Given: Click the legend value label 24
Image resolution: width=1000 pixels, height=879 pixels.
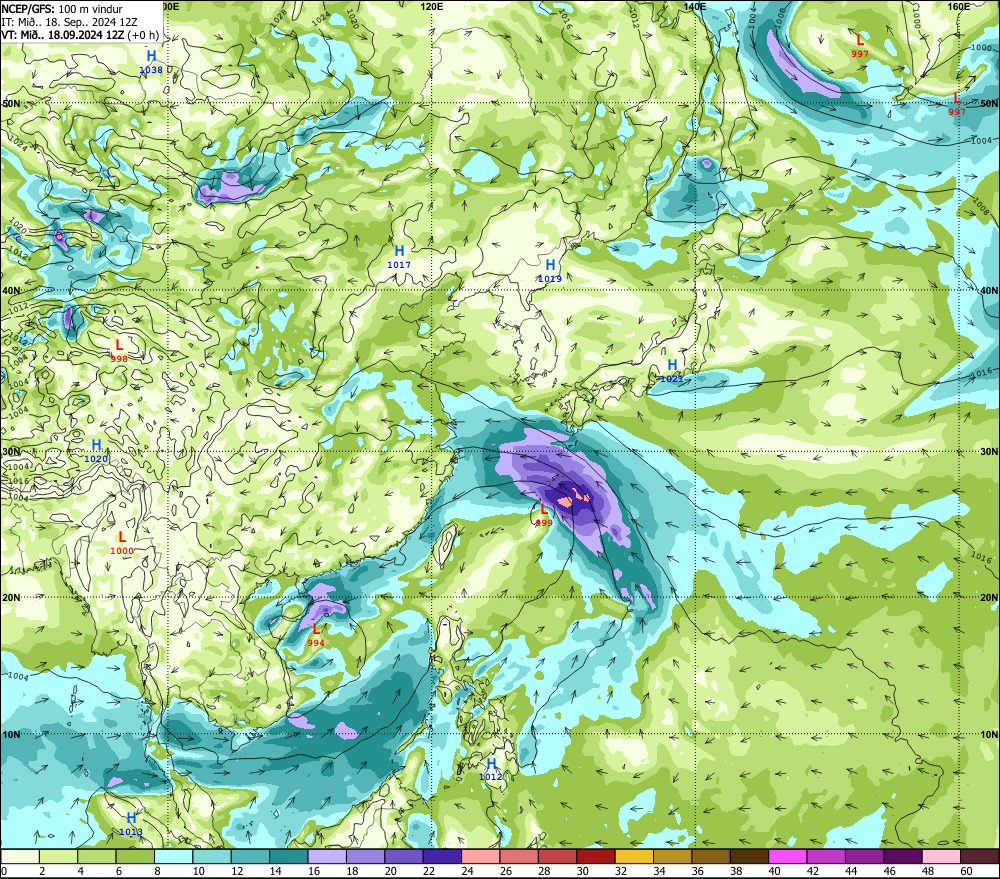Looking at the screenshot, I should pyautogui.click(x=467, y=871).
